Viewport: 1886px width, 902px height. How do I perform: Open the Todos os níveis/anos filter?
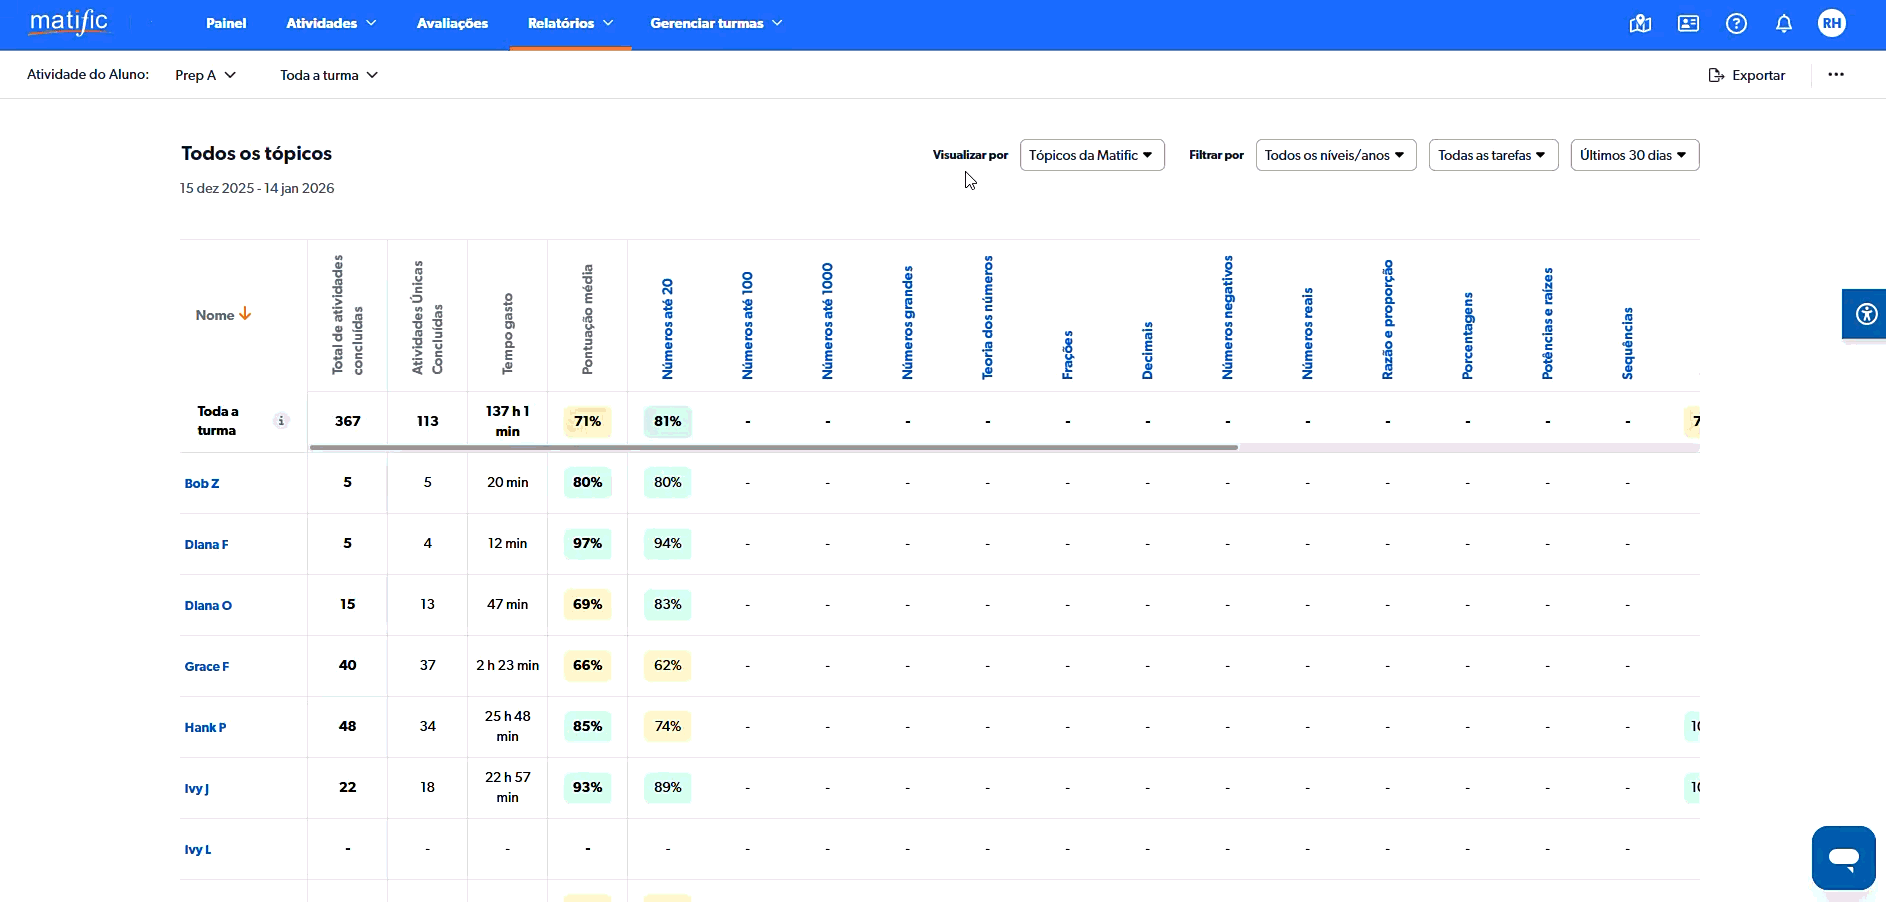point(1335,155)
